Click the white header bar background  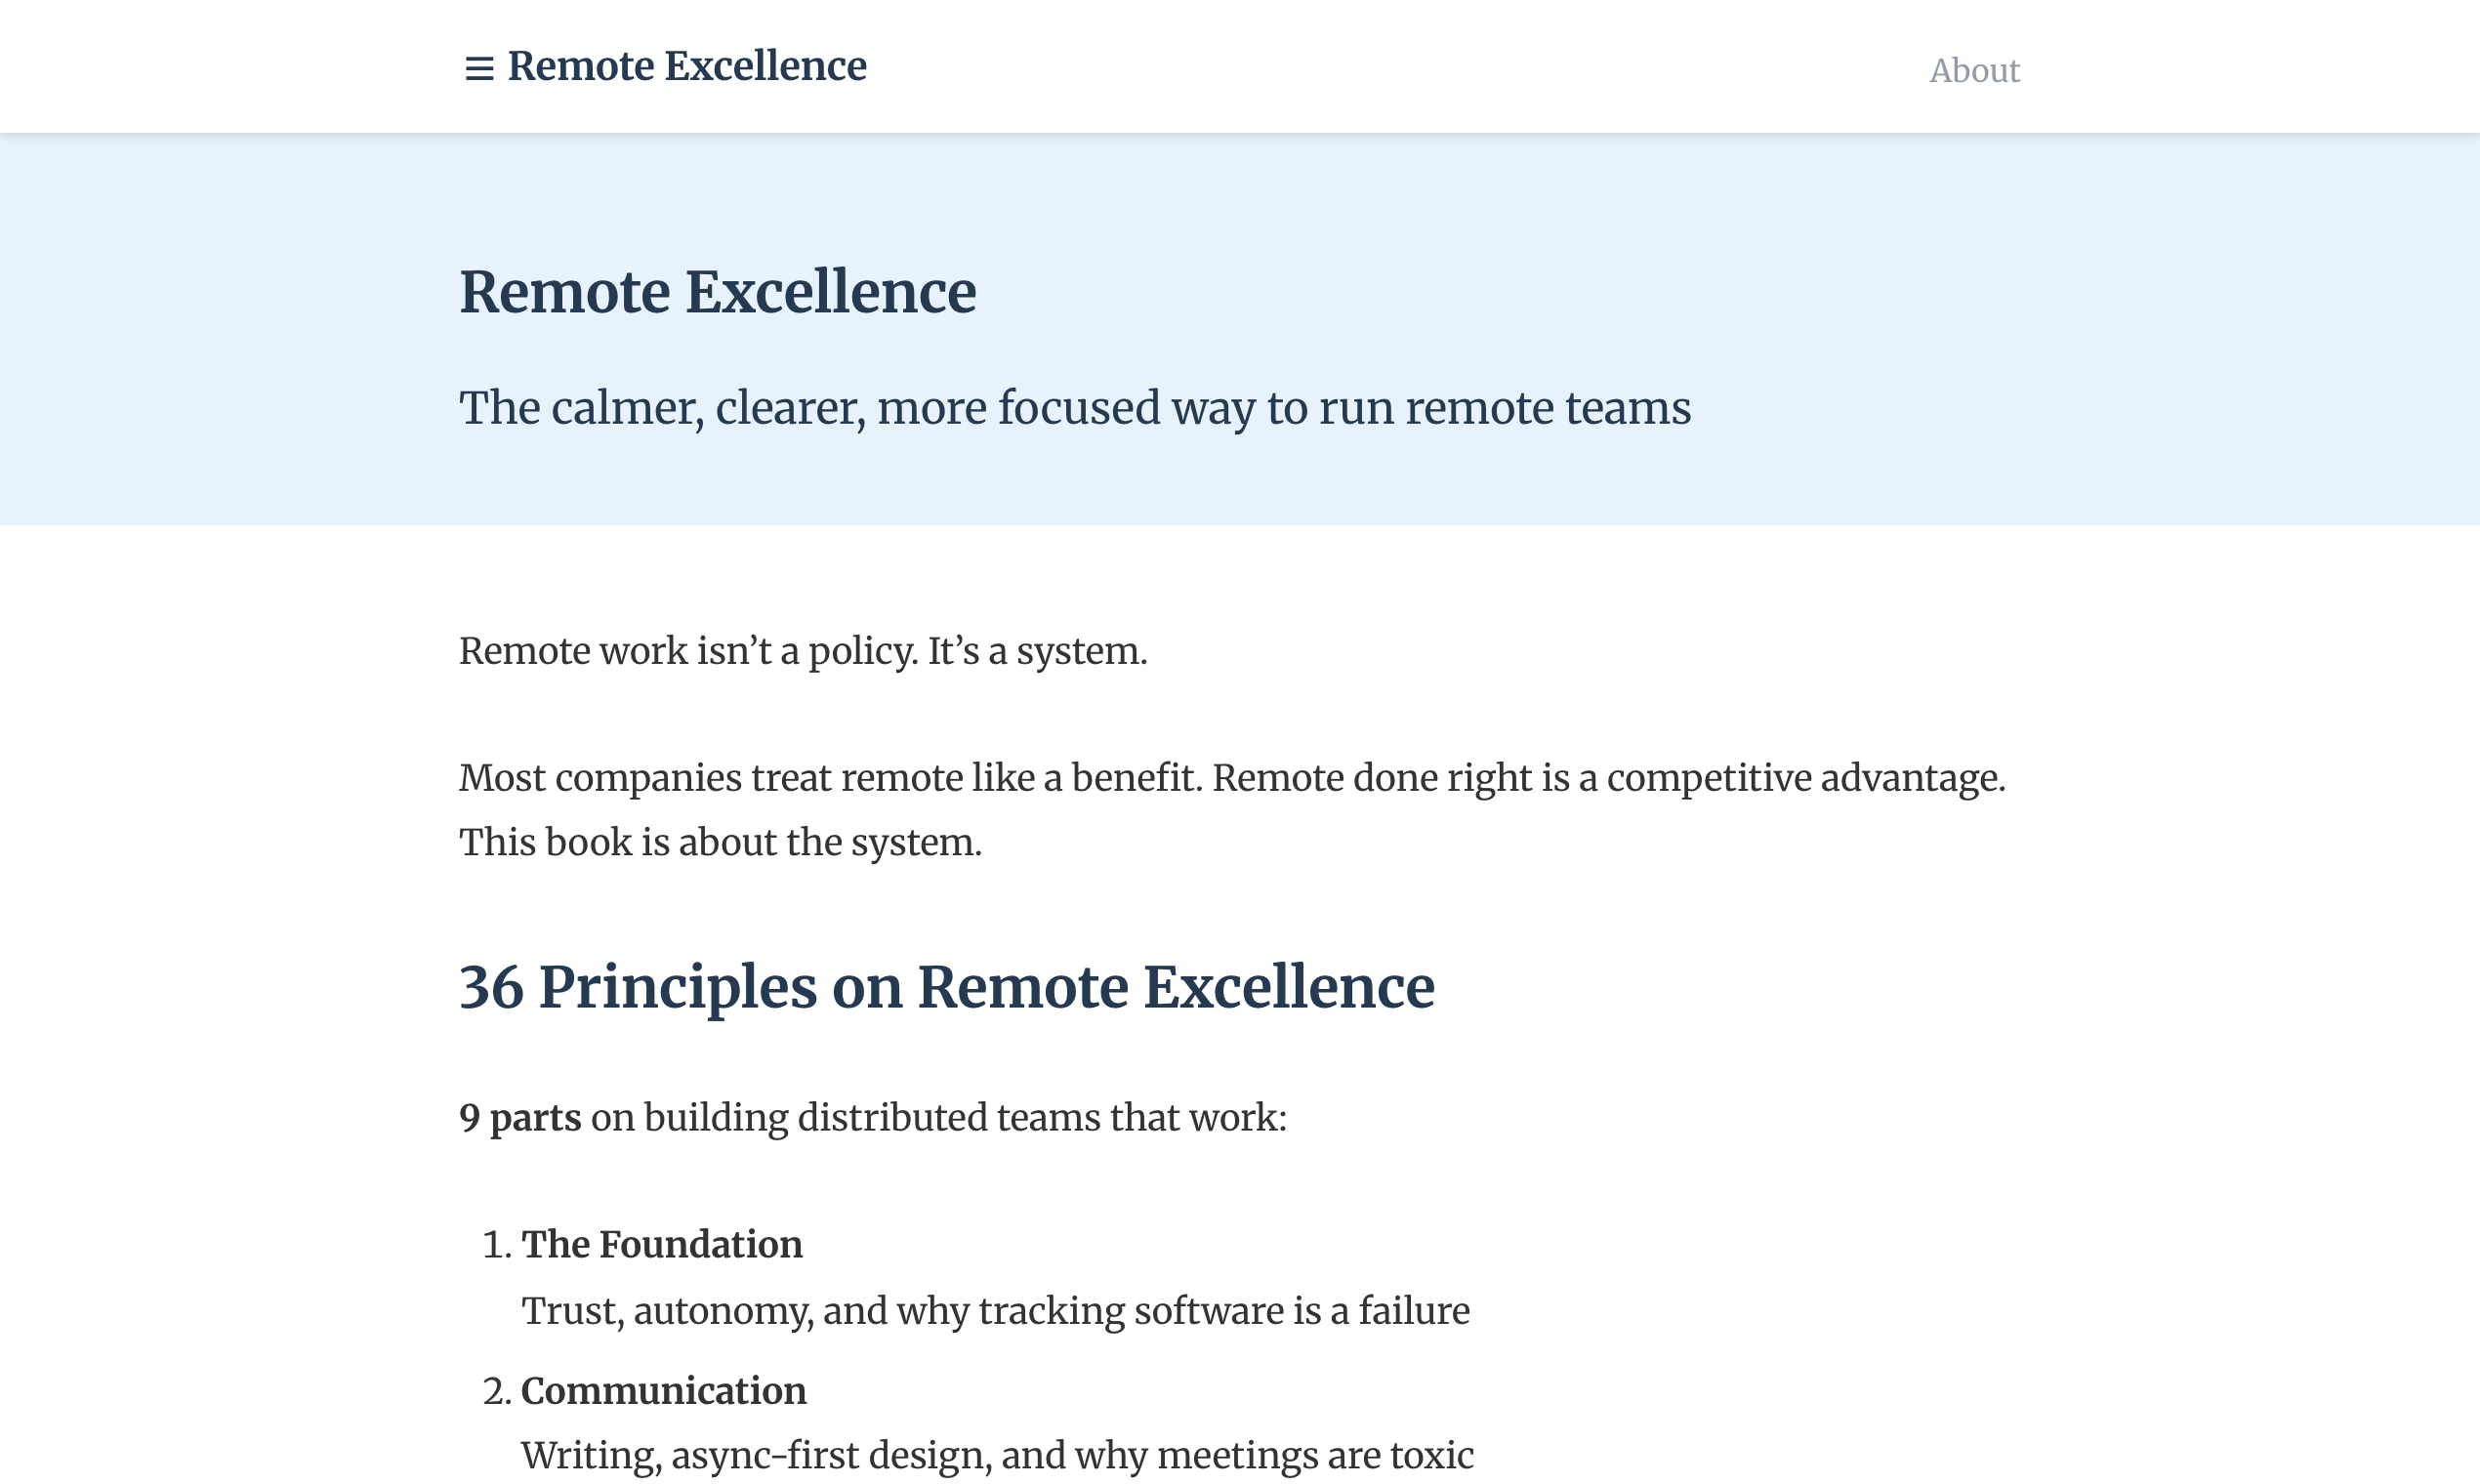coord(1400,66)
